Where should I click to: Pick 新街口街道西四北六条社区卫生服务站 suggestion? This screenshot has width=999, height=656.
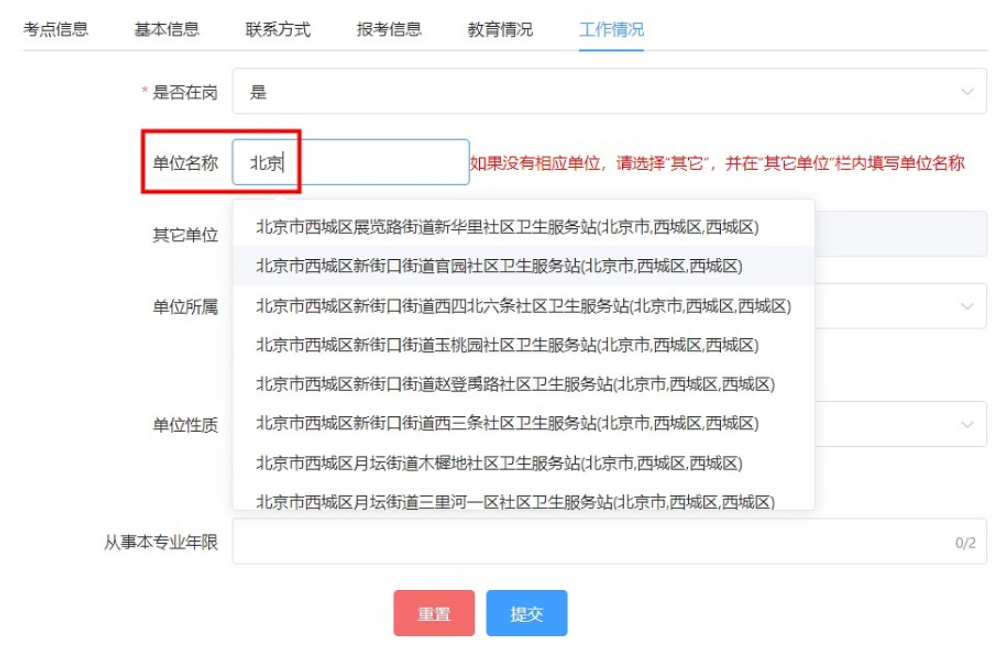524,306
